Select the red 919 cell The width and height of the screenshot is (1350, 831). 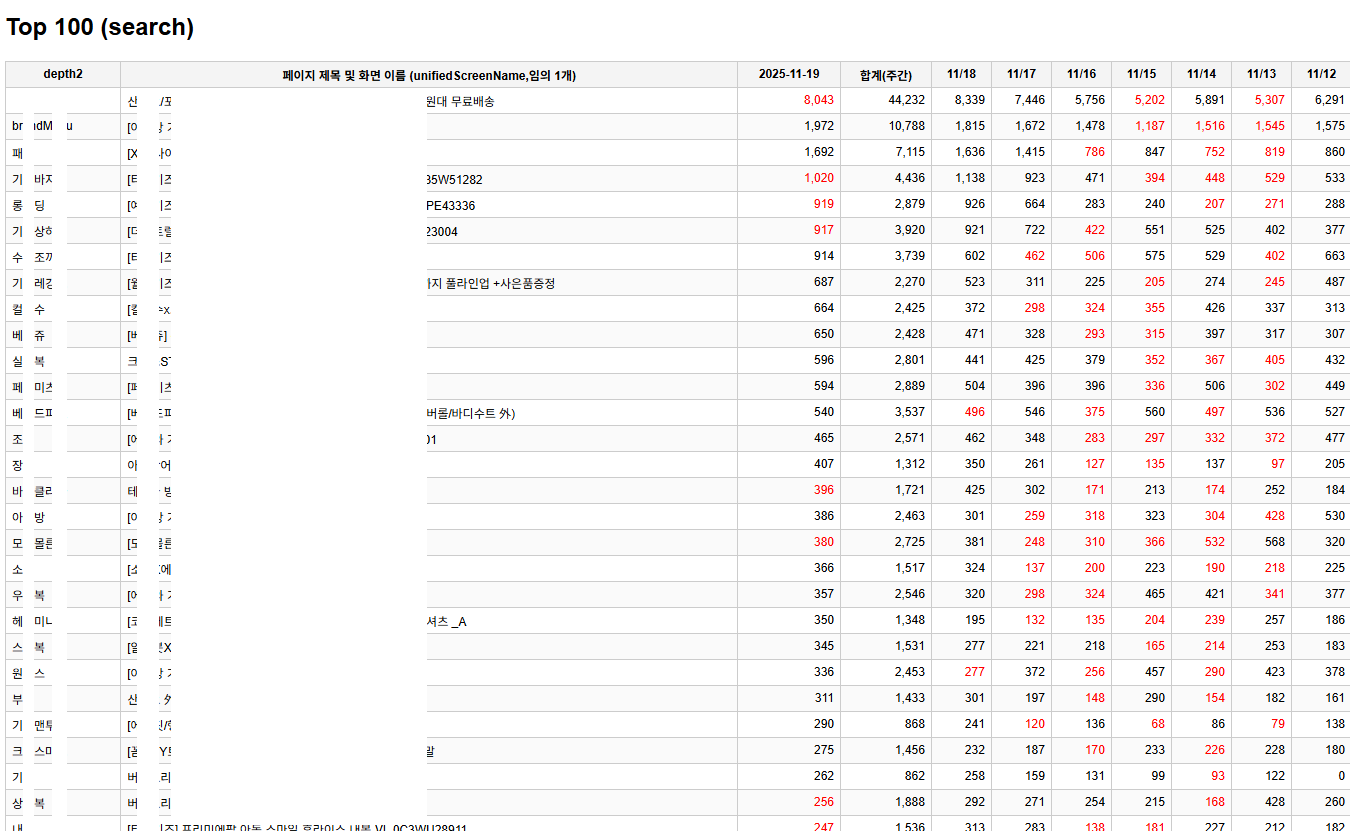(x=789, y=205)
